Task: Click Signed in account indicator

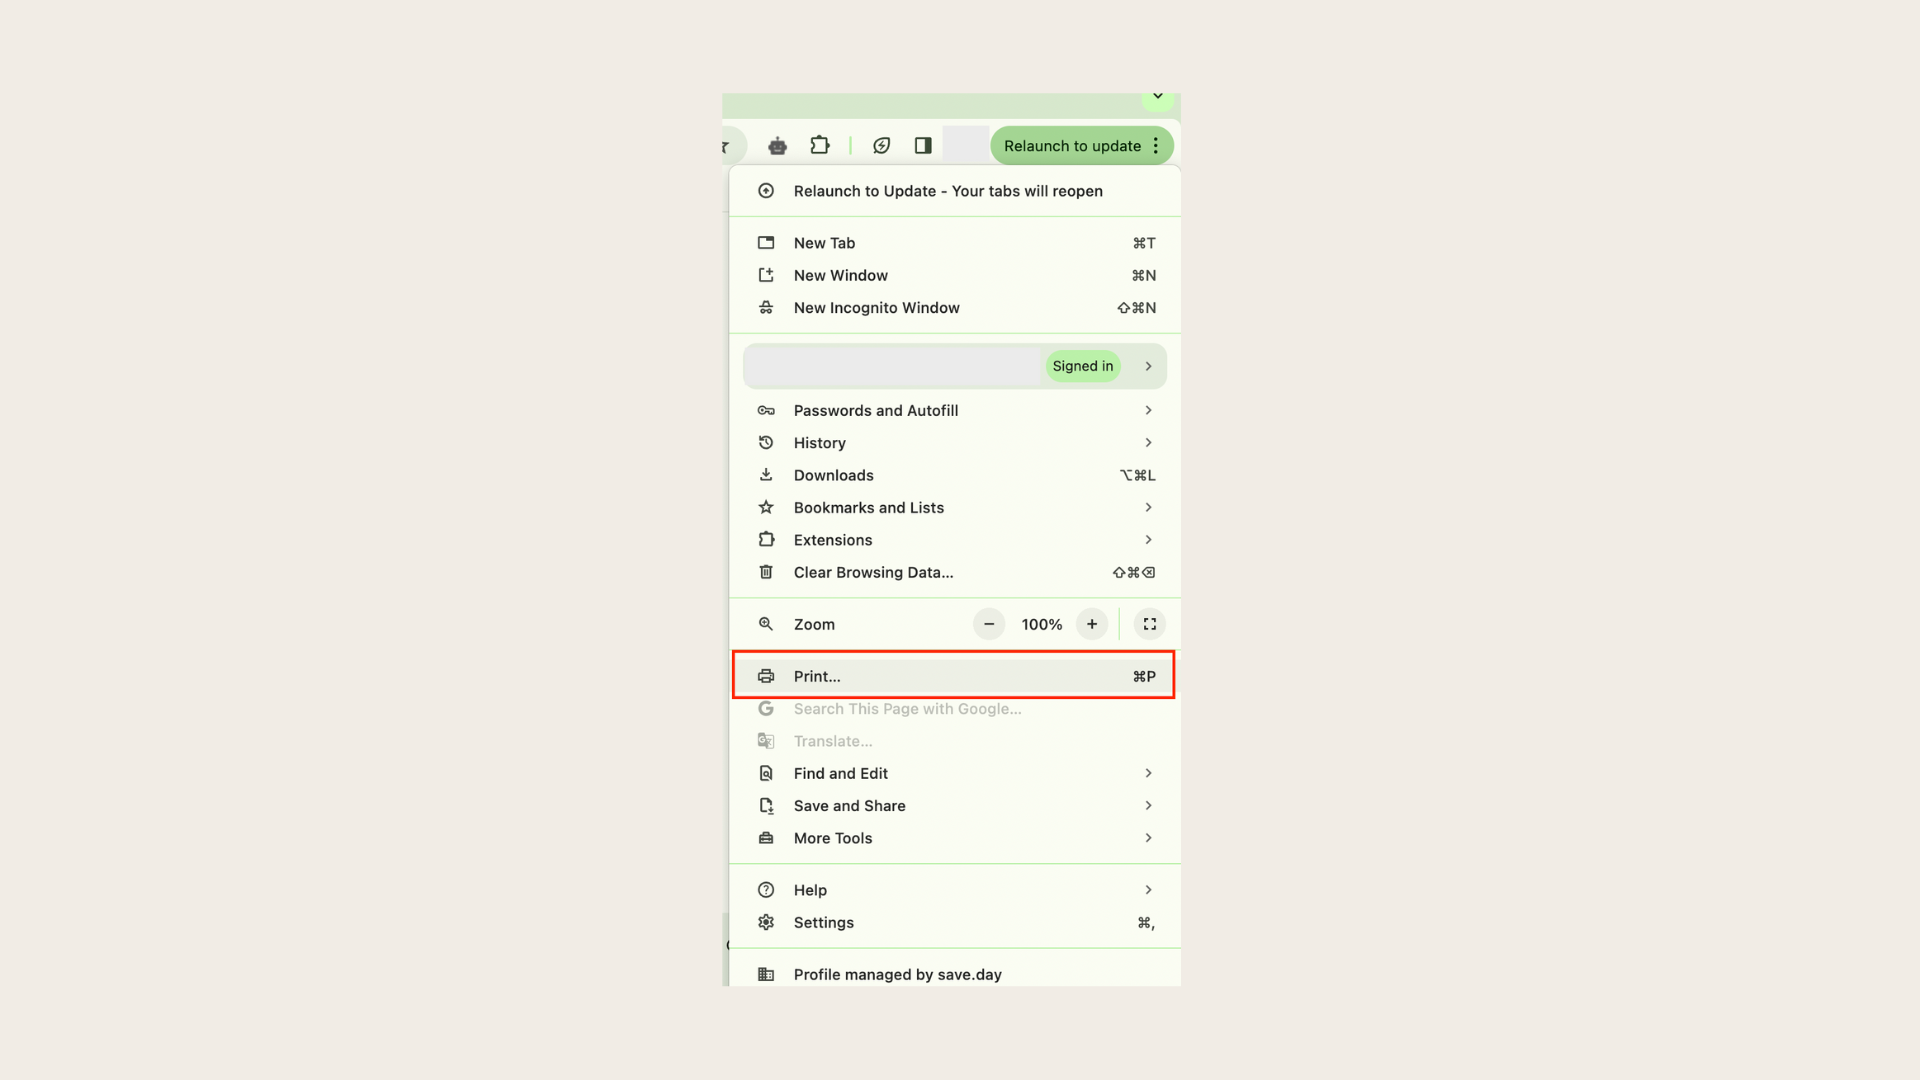Action: 1083,367
